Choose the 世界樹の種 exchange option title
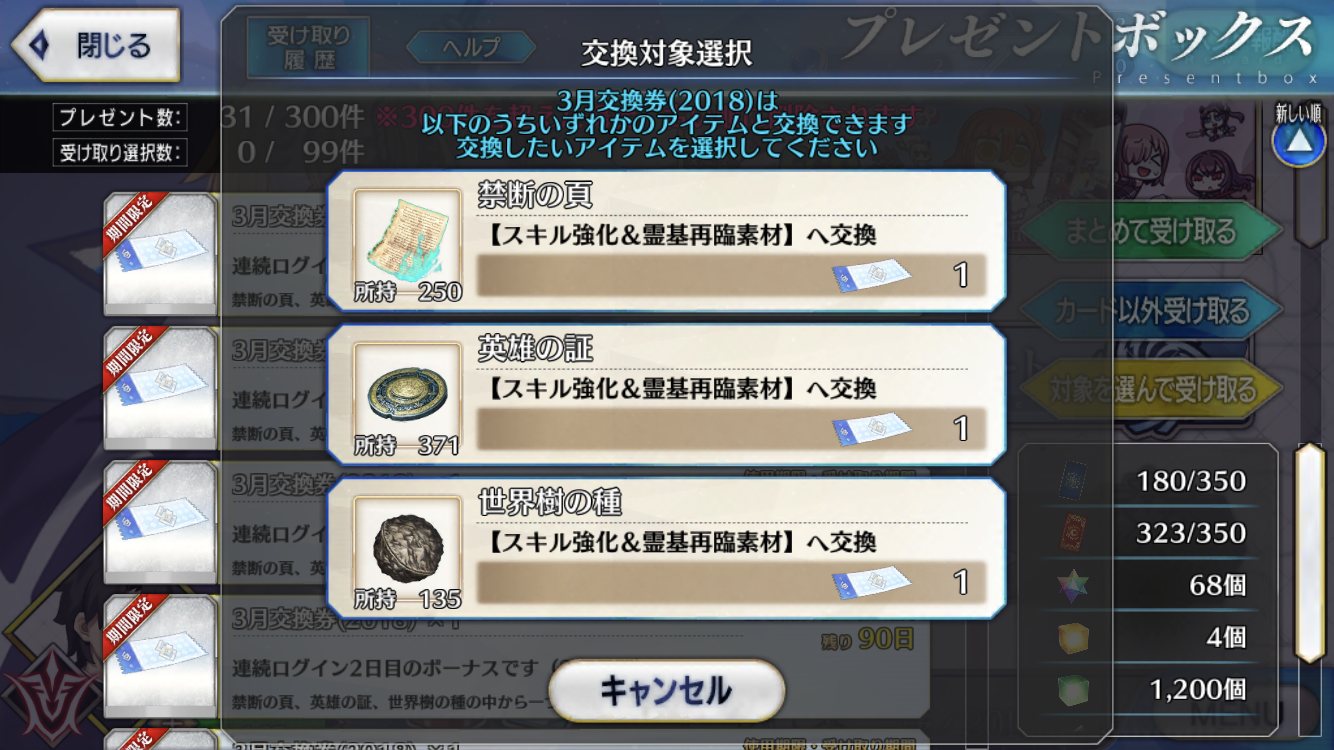The width and height of the screenshot is (1334, 750). [x=550, y=503]
